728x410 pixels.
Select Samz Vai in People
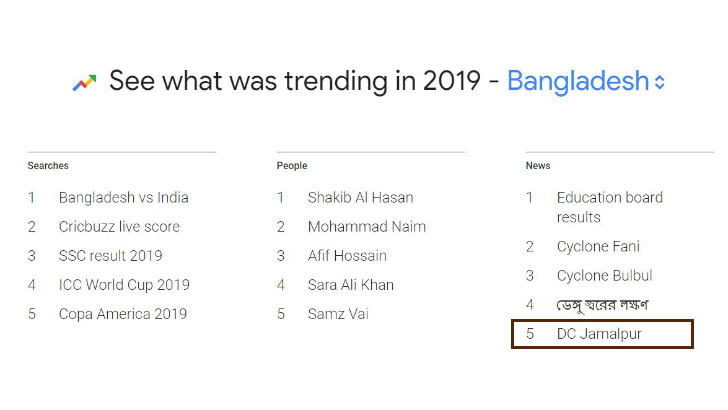pyautogui.click(x=338, y=314)
